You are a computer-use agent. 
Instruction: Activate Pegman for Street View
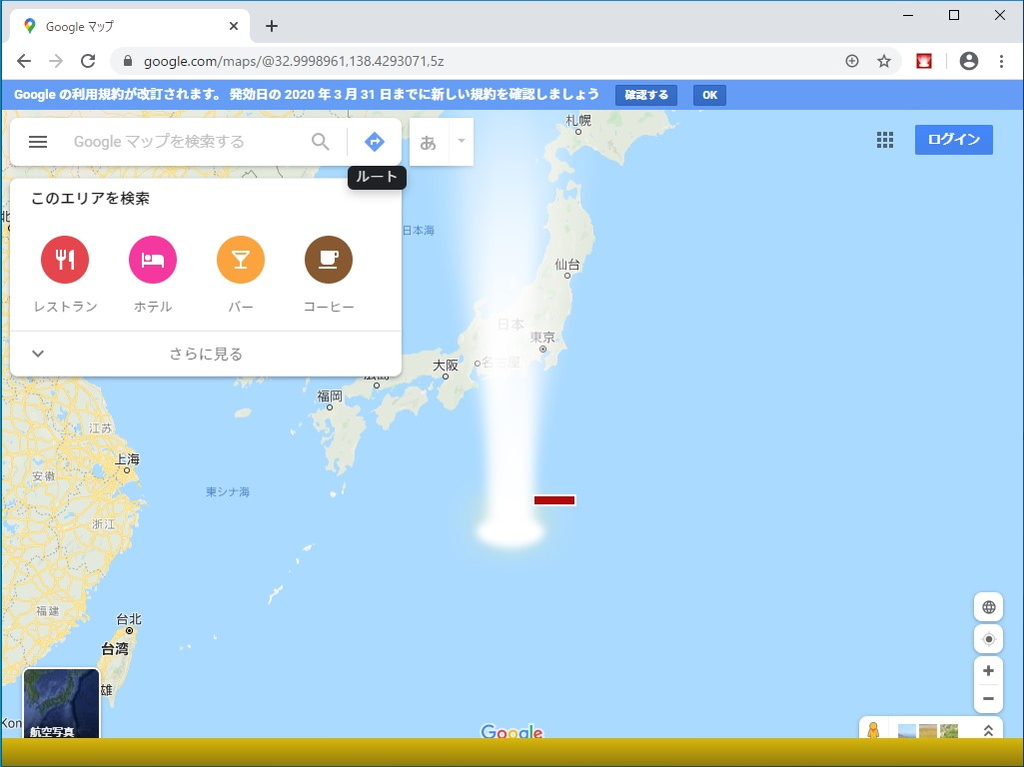click(873, 731)
